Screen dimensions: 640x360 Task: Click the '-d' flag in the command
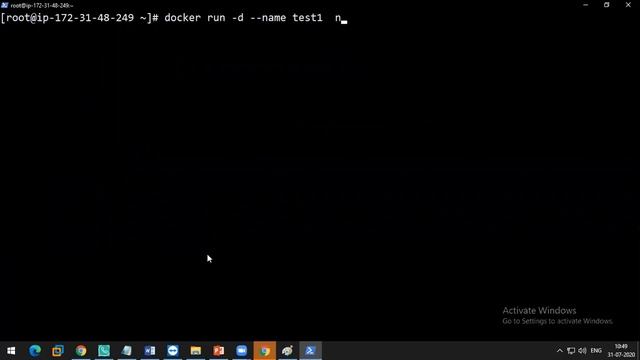pos(238,18)
